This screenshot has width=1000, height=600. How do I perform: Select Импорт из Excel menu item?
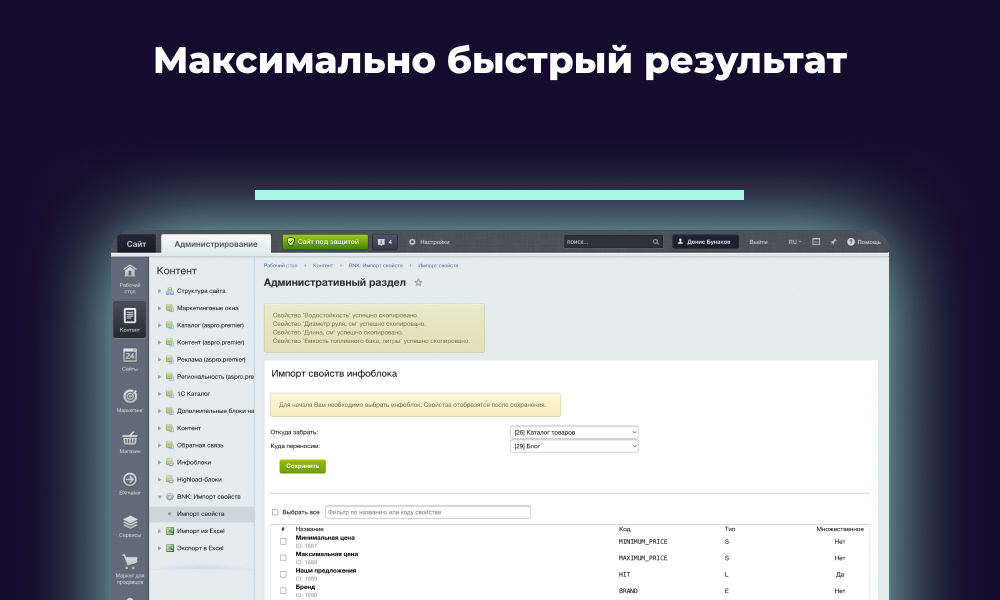coord(200,531)
